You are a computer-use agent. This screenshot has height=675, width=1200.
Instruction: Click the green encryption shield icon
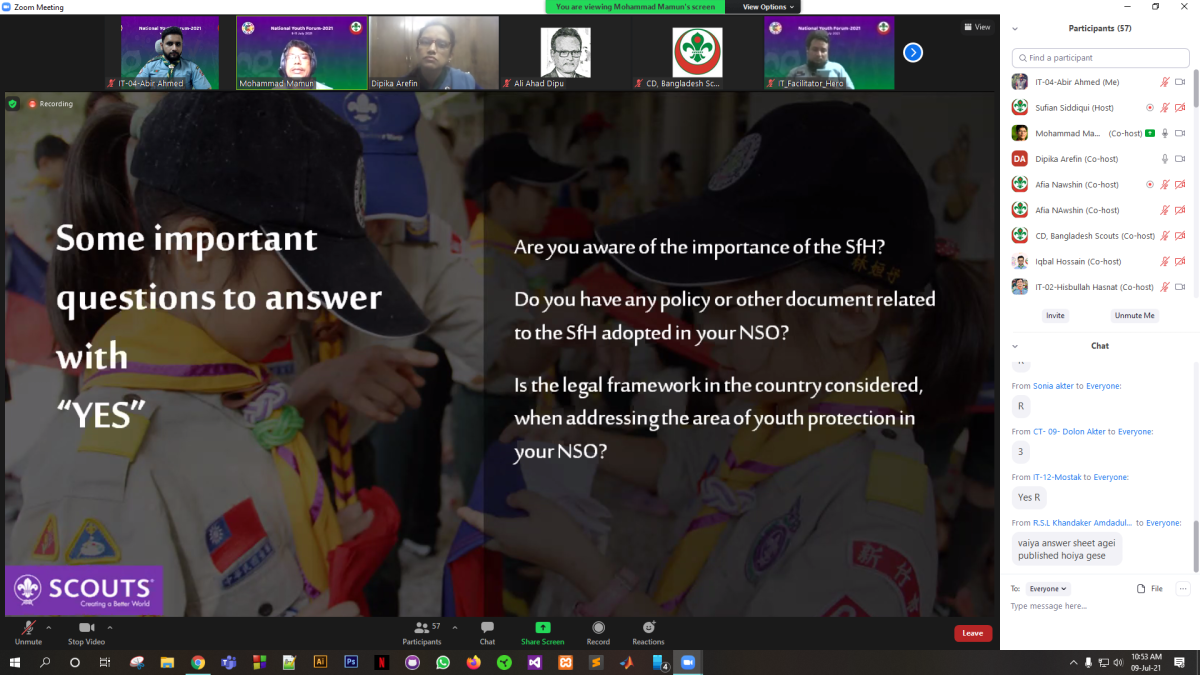coord(13,103)
